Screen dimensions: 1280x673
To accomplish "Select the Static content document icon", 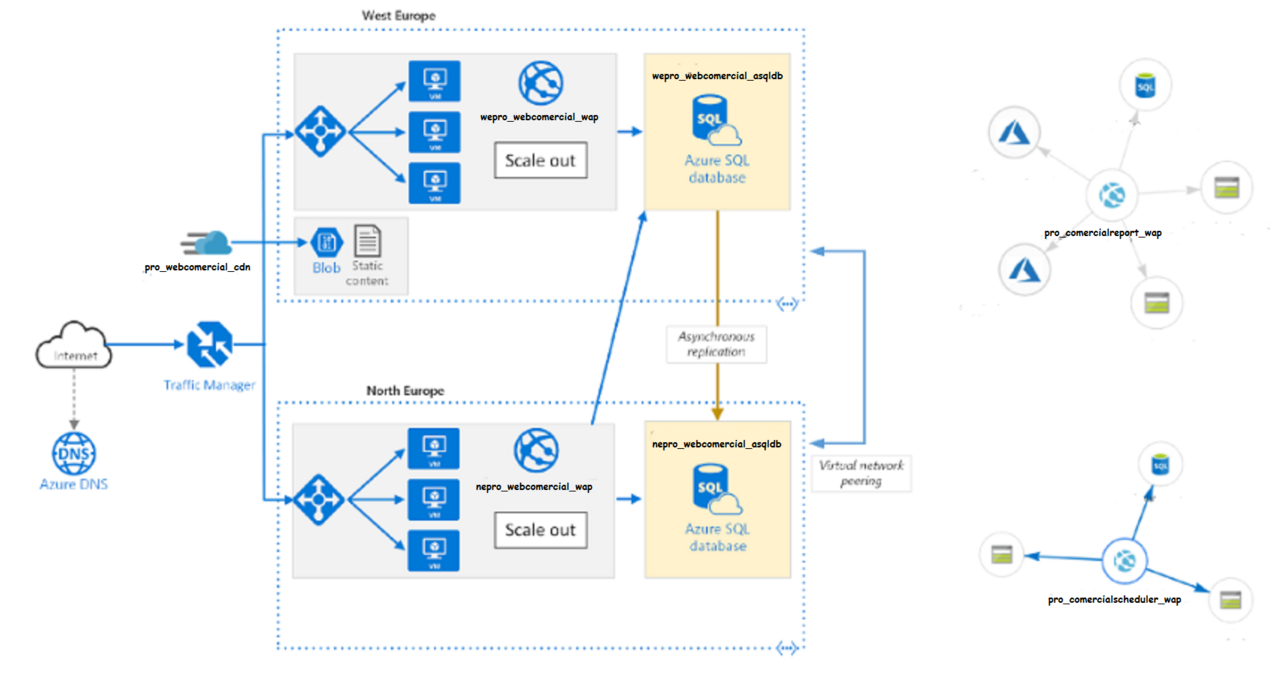I will coord(368,242).
